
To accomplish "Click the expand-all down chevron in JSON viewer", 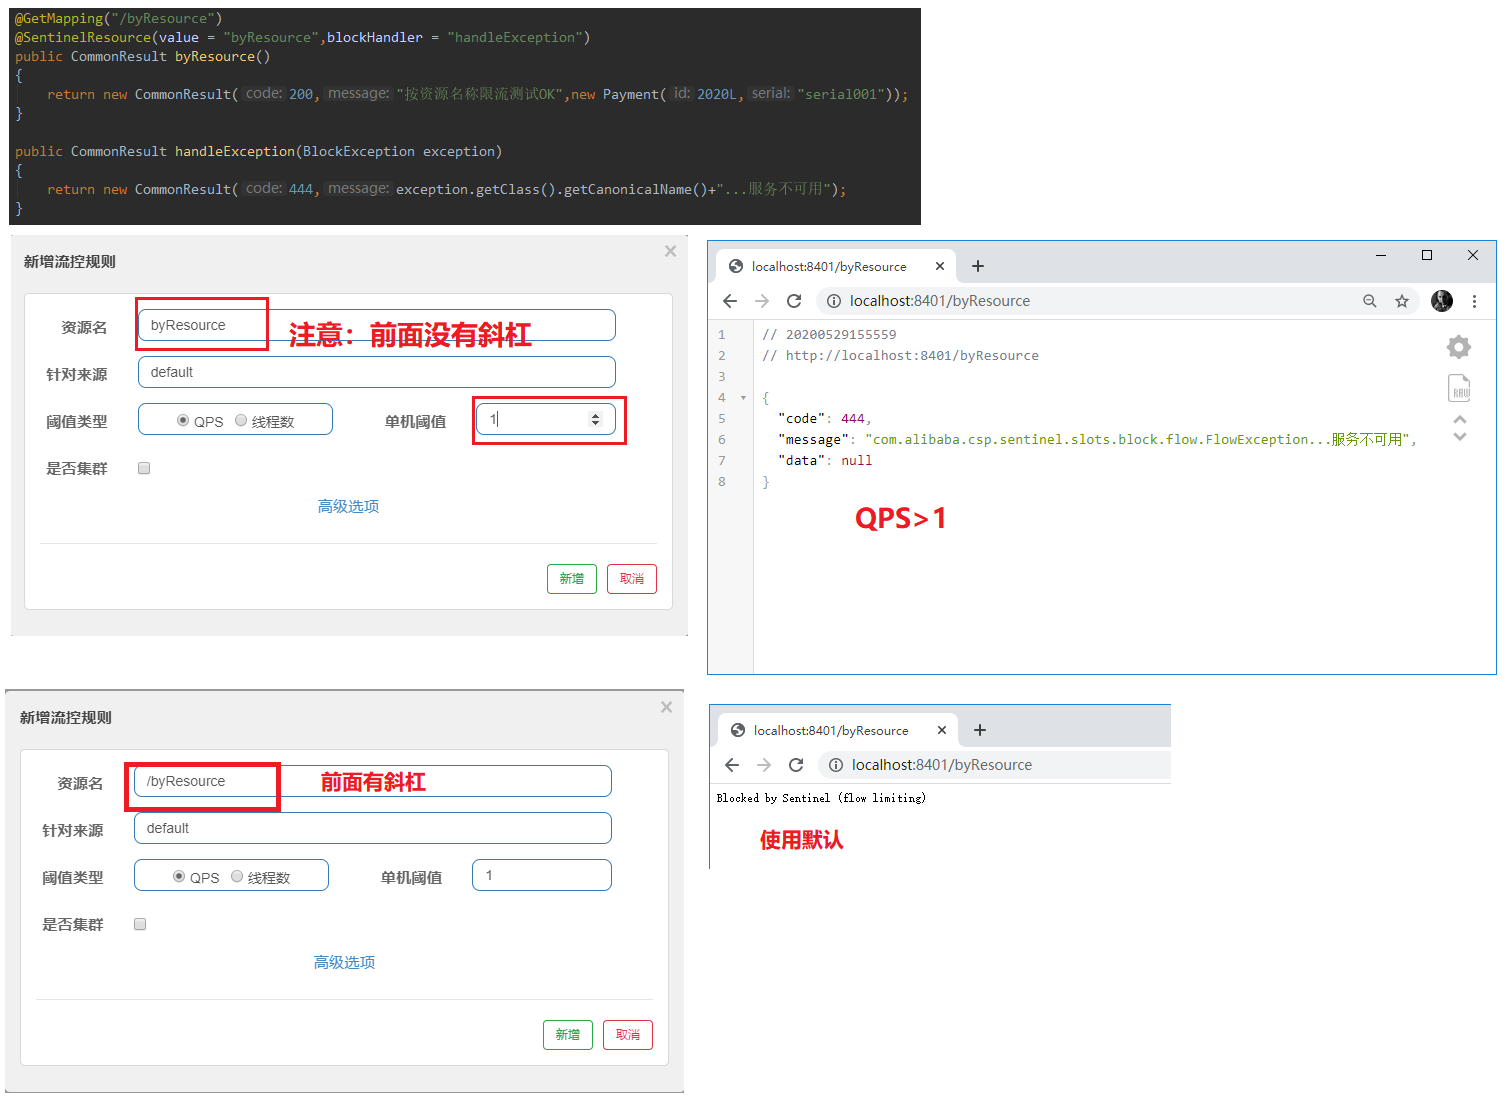I will [1460, 437].
